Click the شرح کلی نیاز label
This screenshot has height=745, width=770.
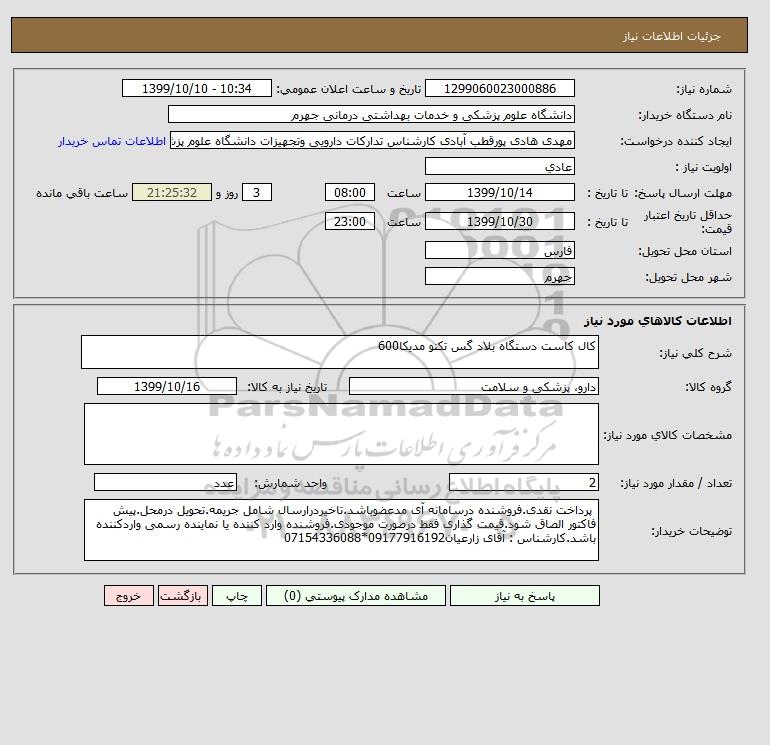pyautogui.click(x=695, y=353)
